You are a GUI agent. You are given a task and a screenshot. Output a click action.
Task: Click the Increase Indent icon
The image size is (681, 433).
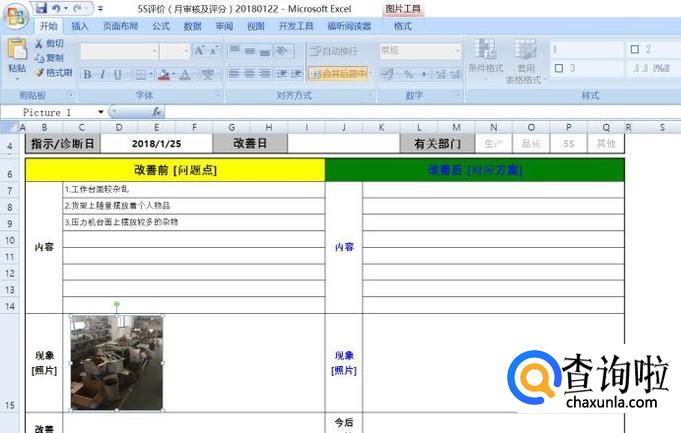pyautogui.click(x=296, y=74)
